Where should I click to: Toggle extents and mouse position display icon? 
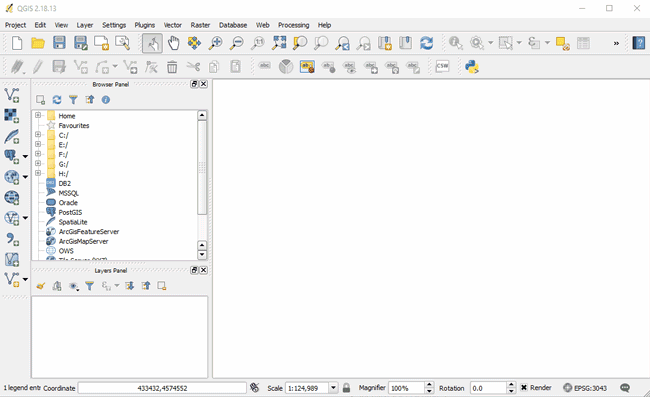coord(255,388)
